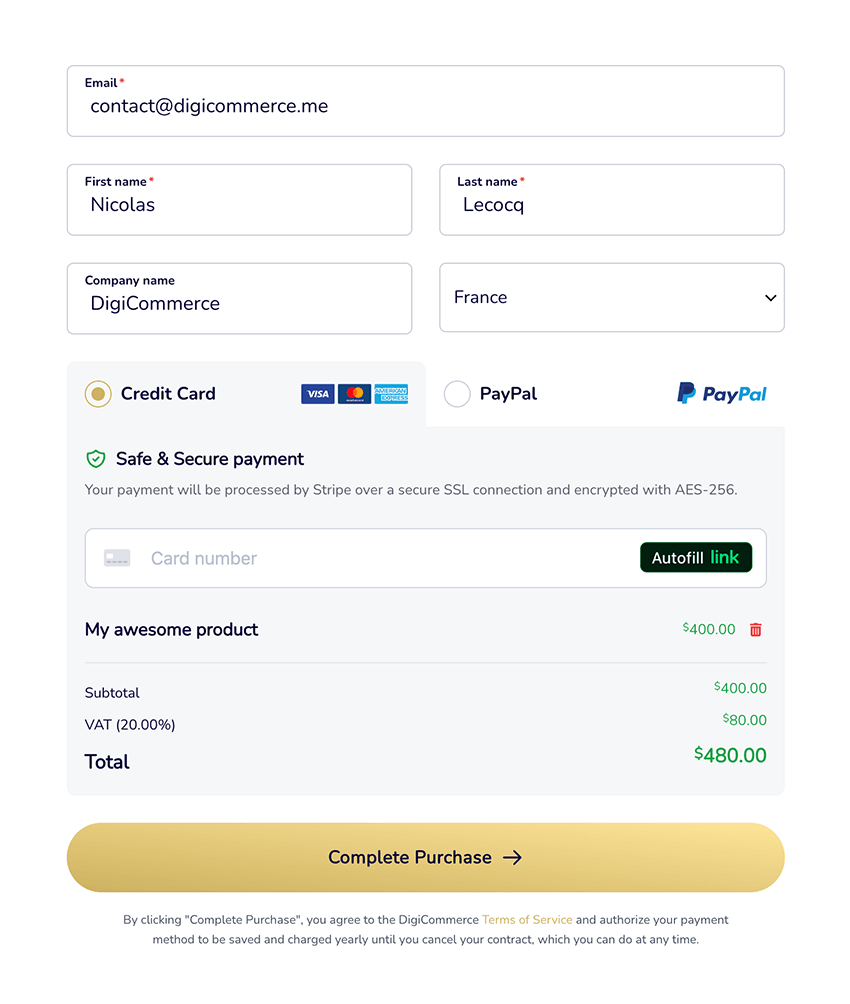Viewport: 850px width, 1004px height.
Task: Click the PayPal logo
Action: 721,394
